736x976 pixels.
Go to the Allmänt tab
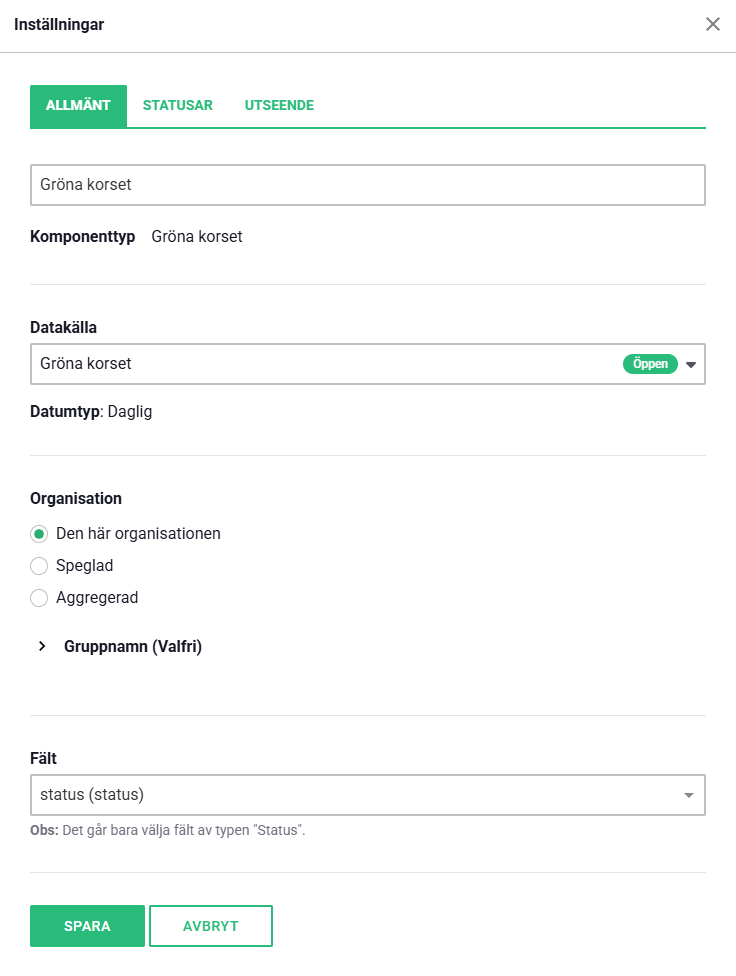pos(78,106)
